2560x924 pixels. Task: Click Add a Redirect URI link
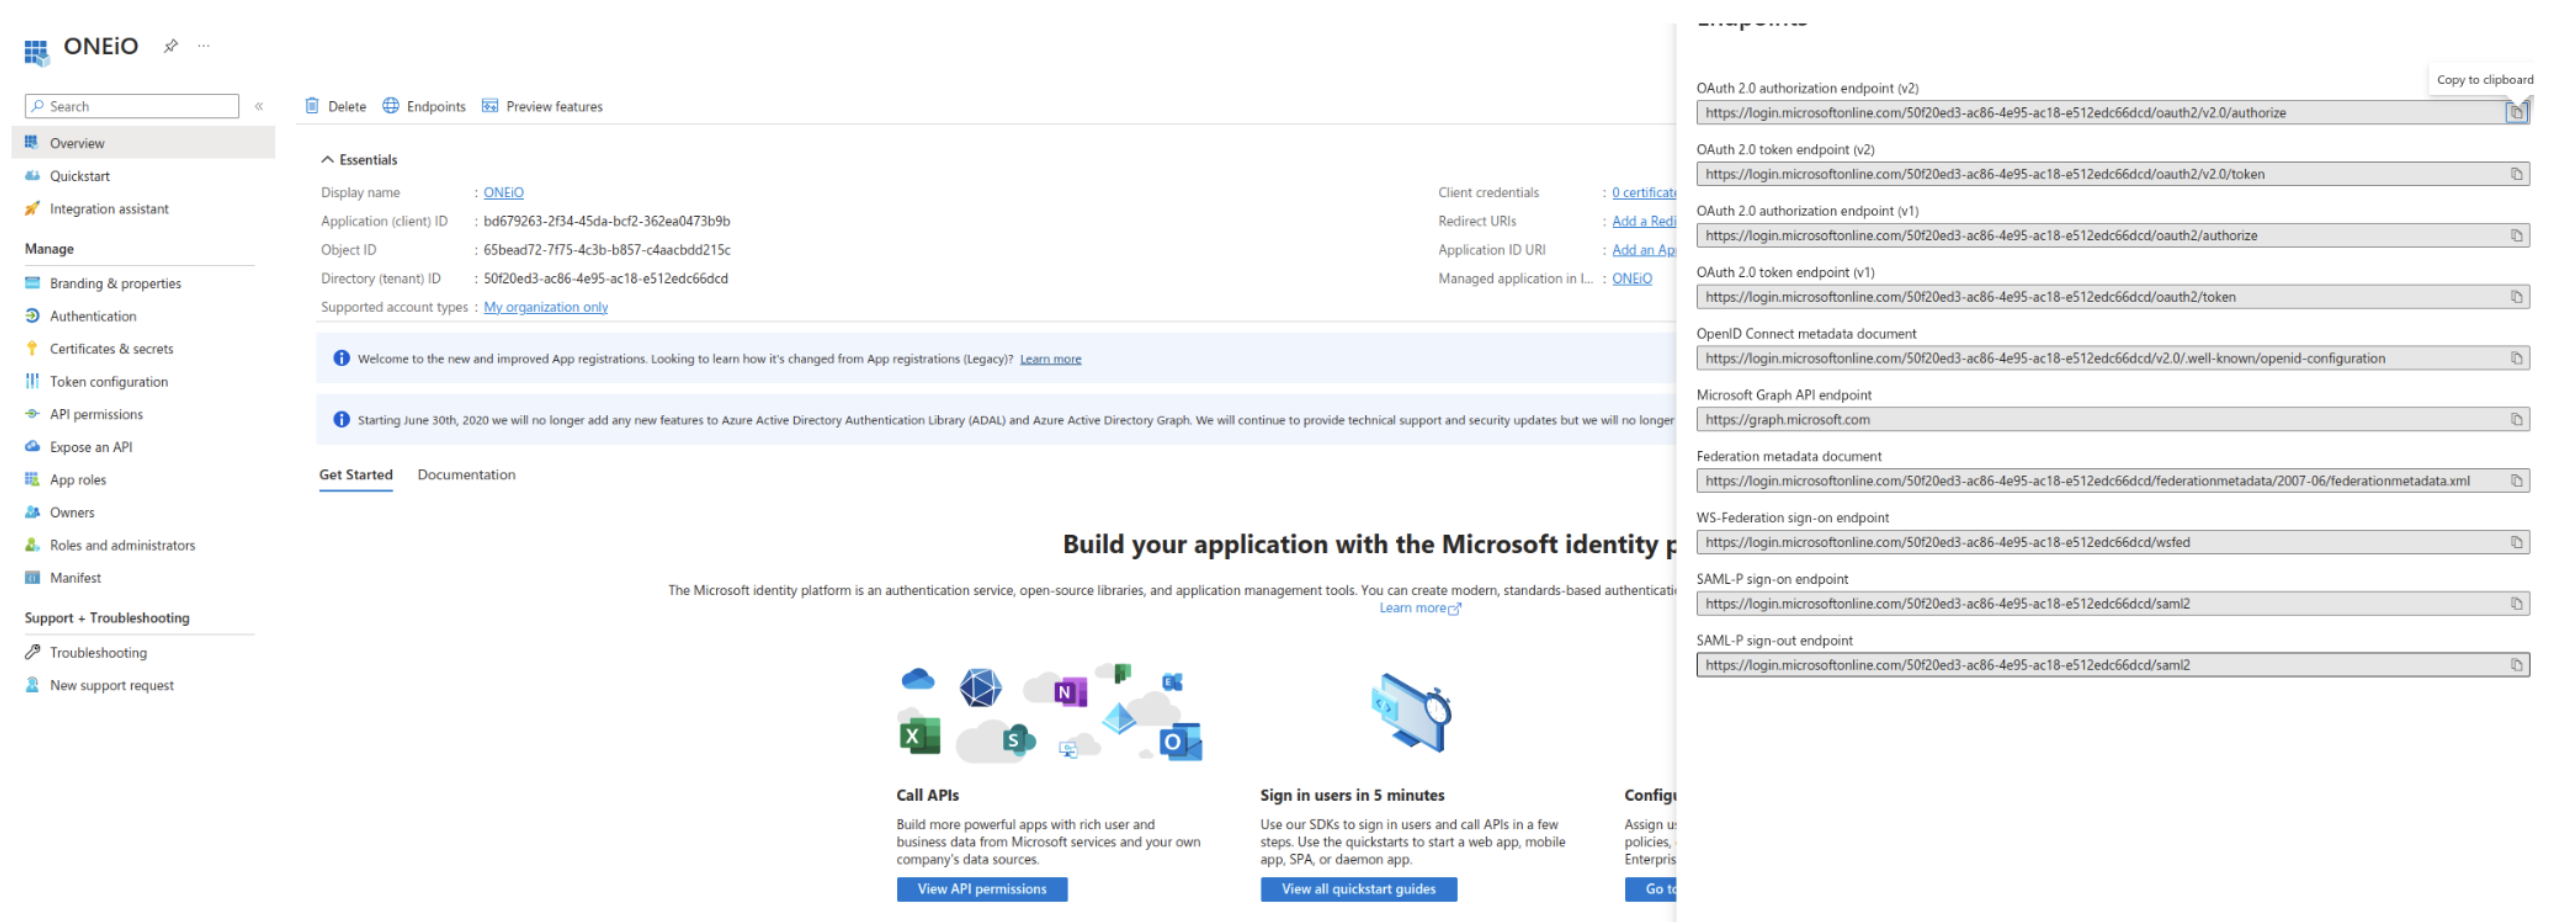point(1643,221)
